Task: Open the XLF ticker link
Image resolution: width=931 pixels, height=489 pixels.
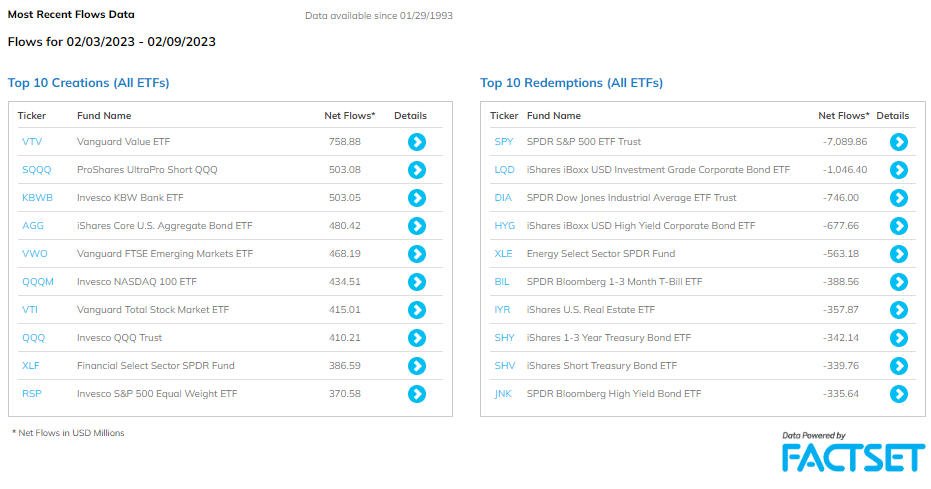Action: click(x=31, y=366)
